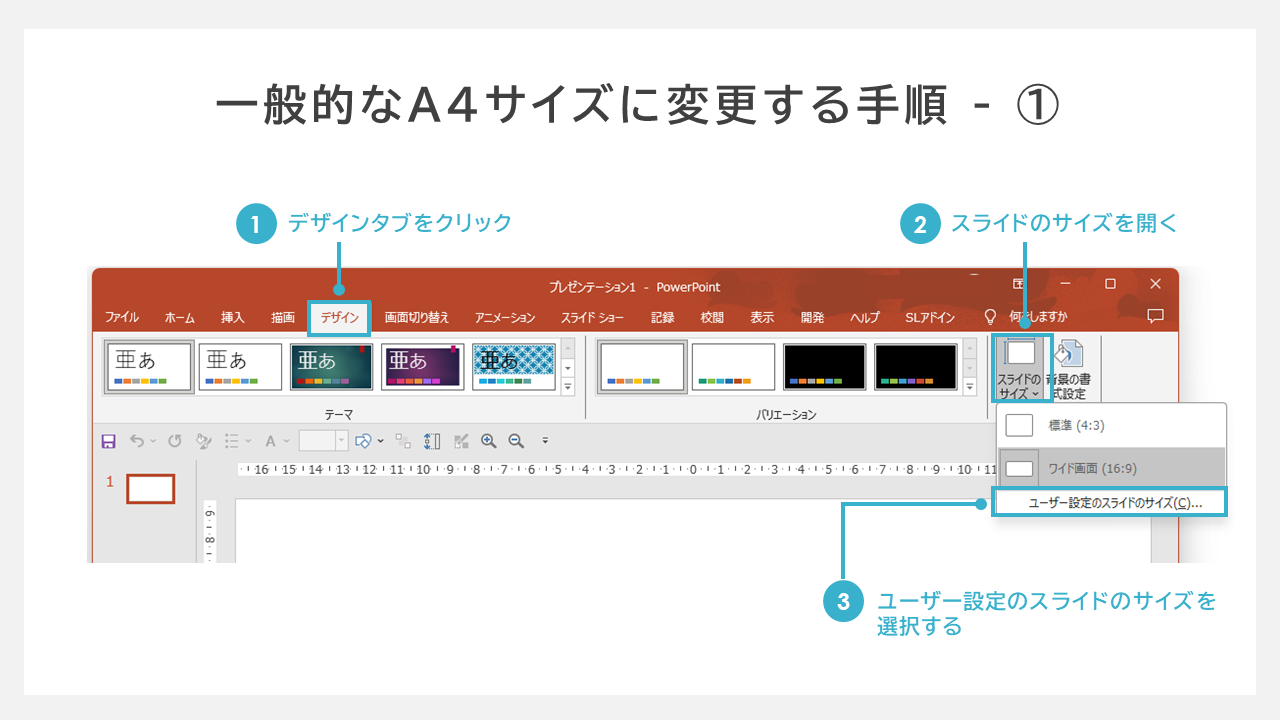Open the Undo history dropdown arrow
The image size is (1280, 720).
click(x=153, y=441)
